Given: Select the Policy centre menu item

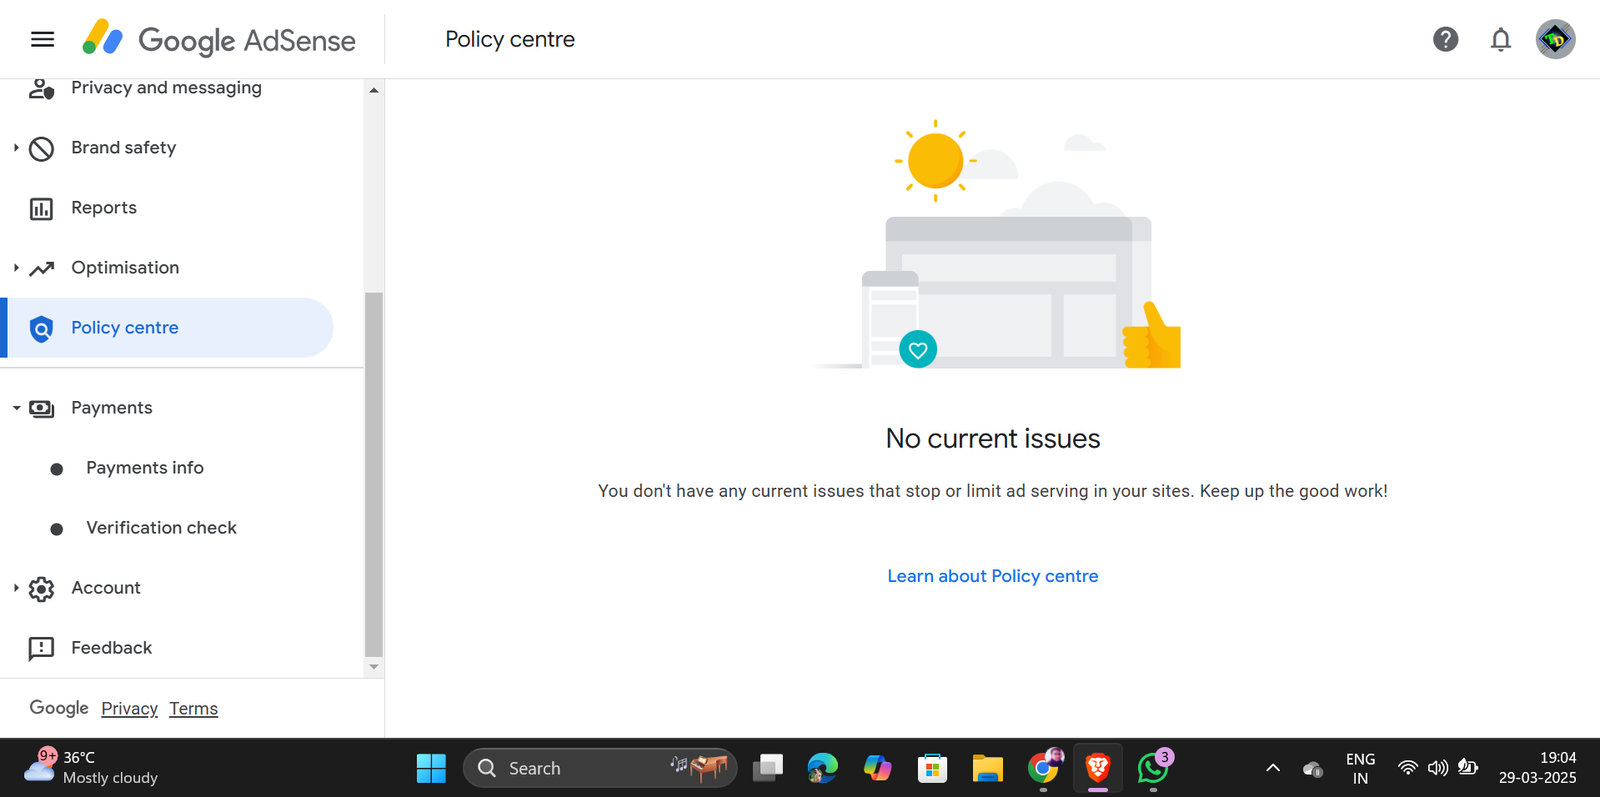Looking at the screenshot, I should pyautogui.click(x=167, y=328).
